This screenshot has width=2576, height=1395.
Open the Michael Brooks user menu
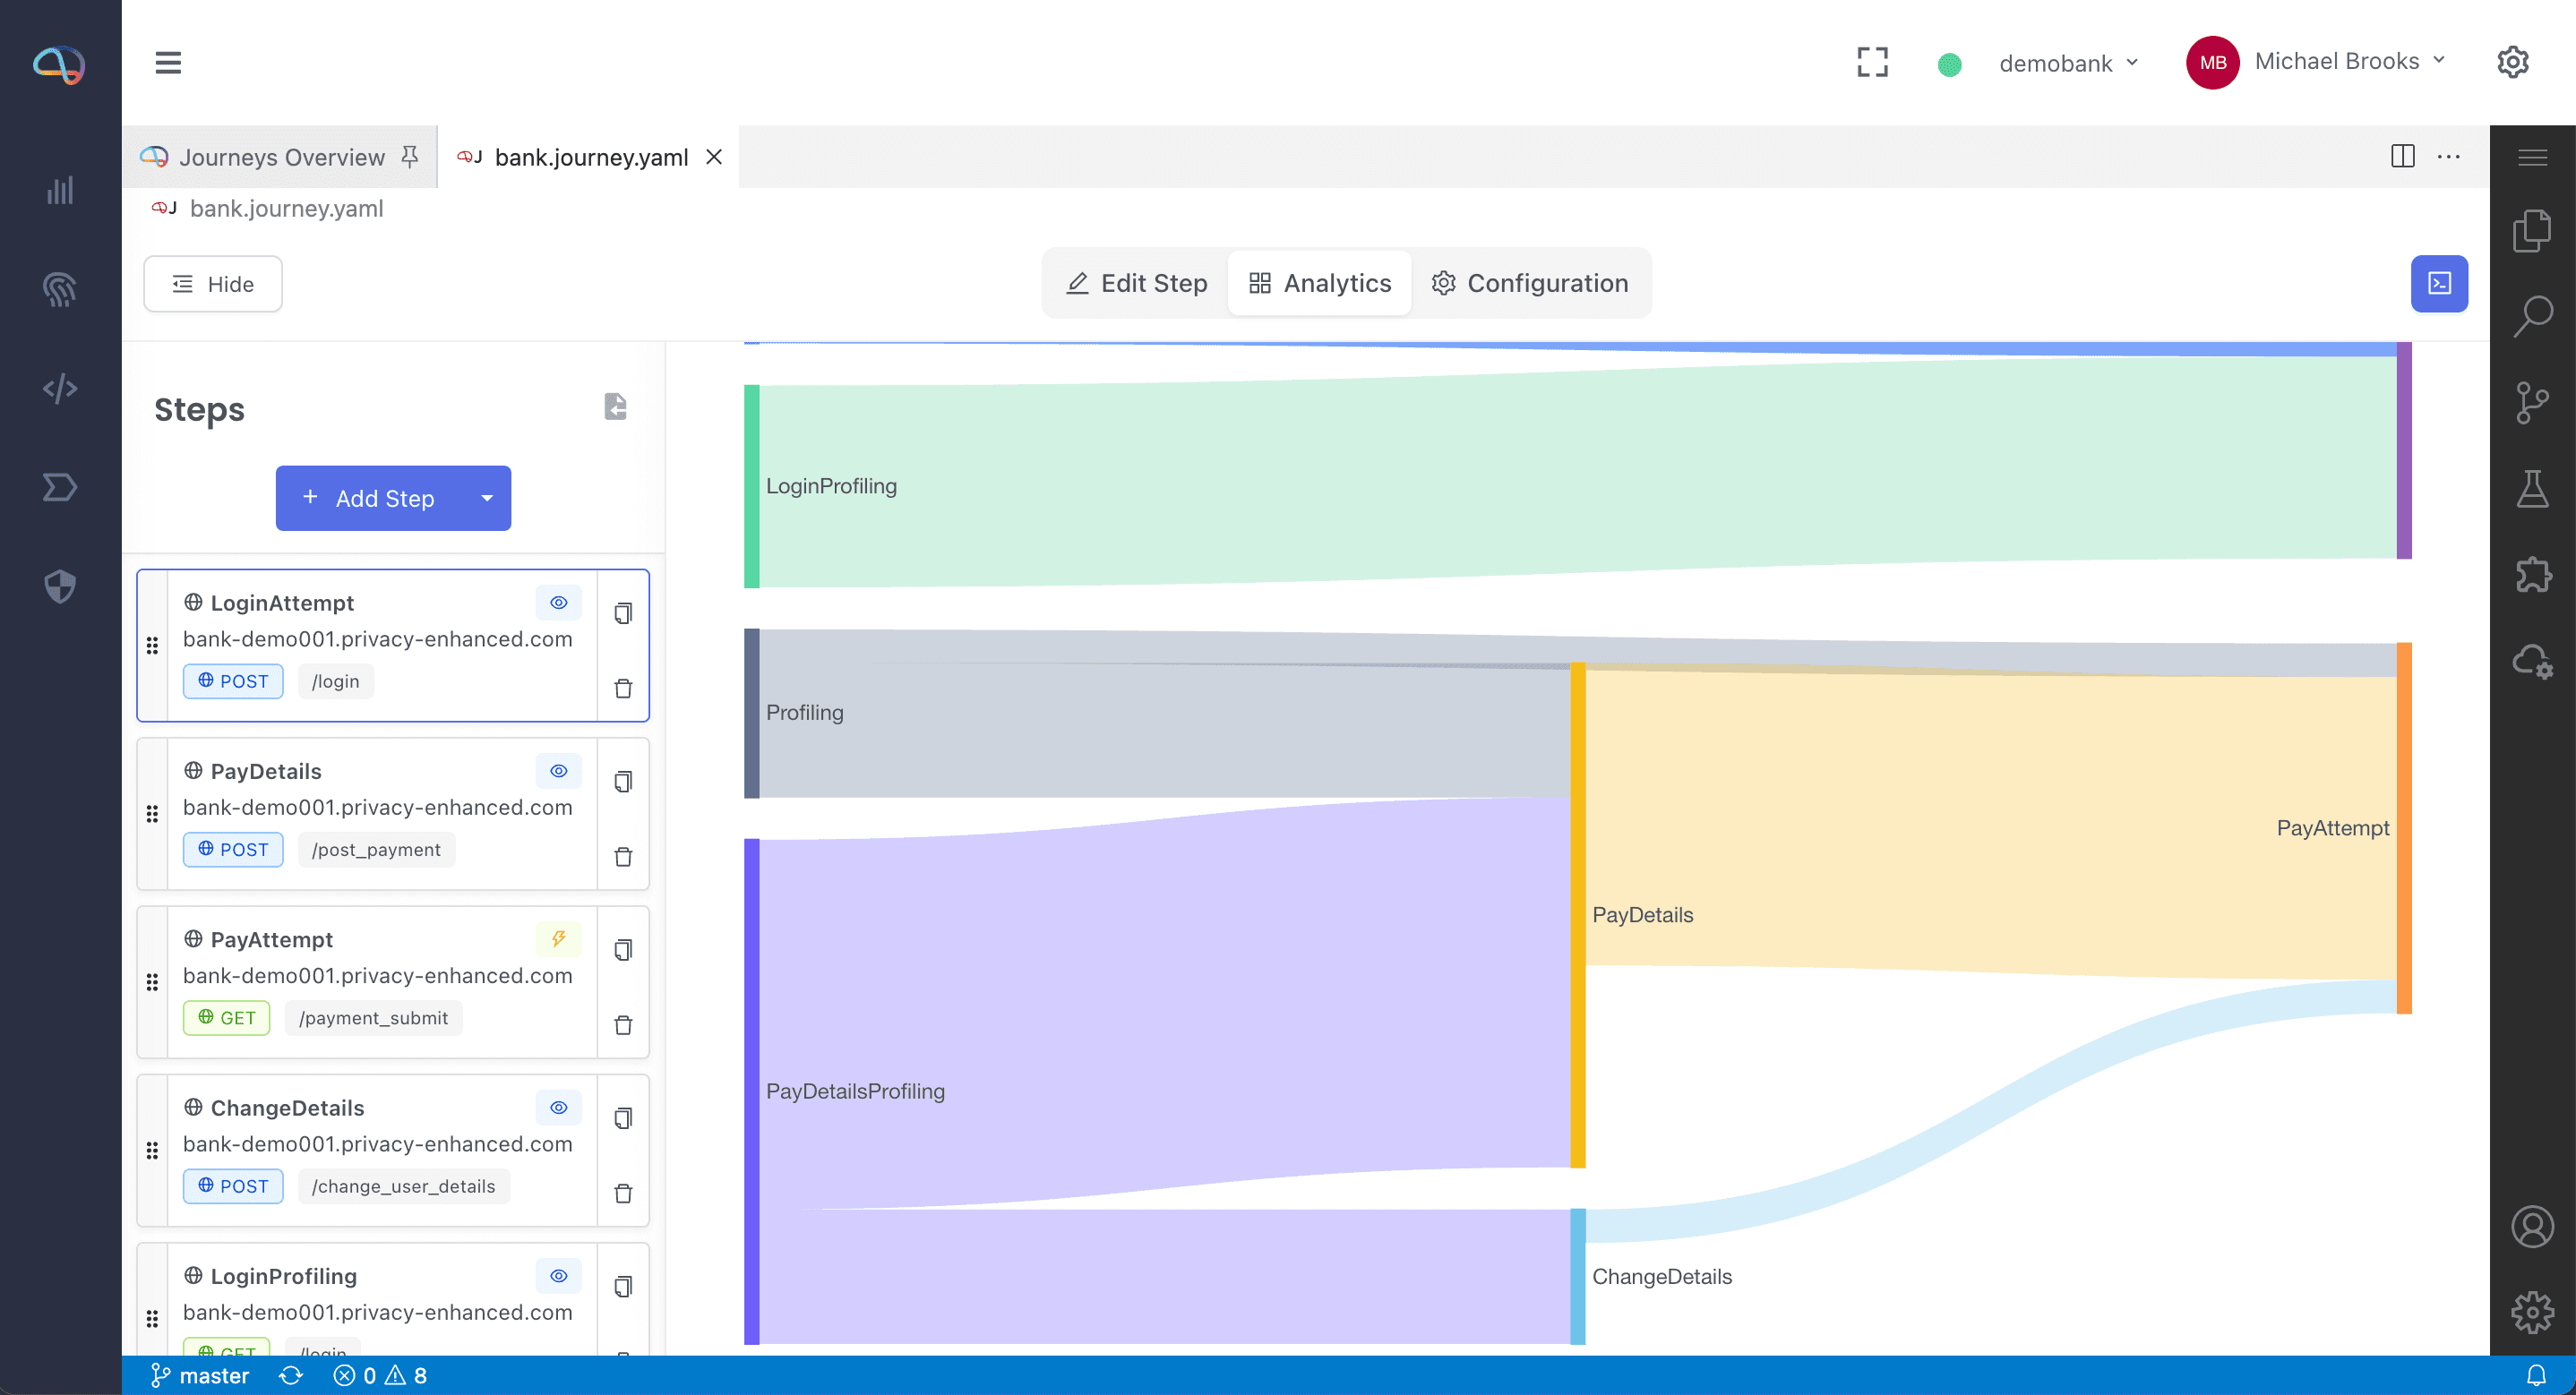pos(2336,62)
